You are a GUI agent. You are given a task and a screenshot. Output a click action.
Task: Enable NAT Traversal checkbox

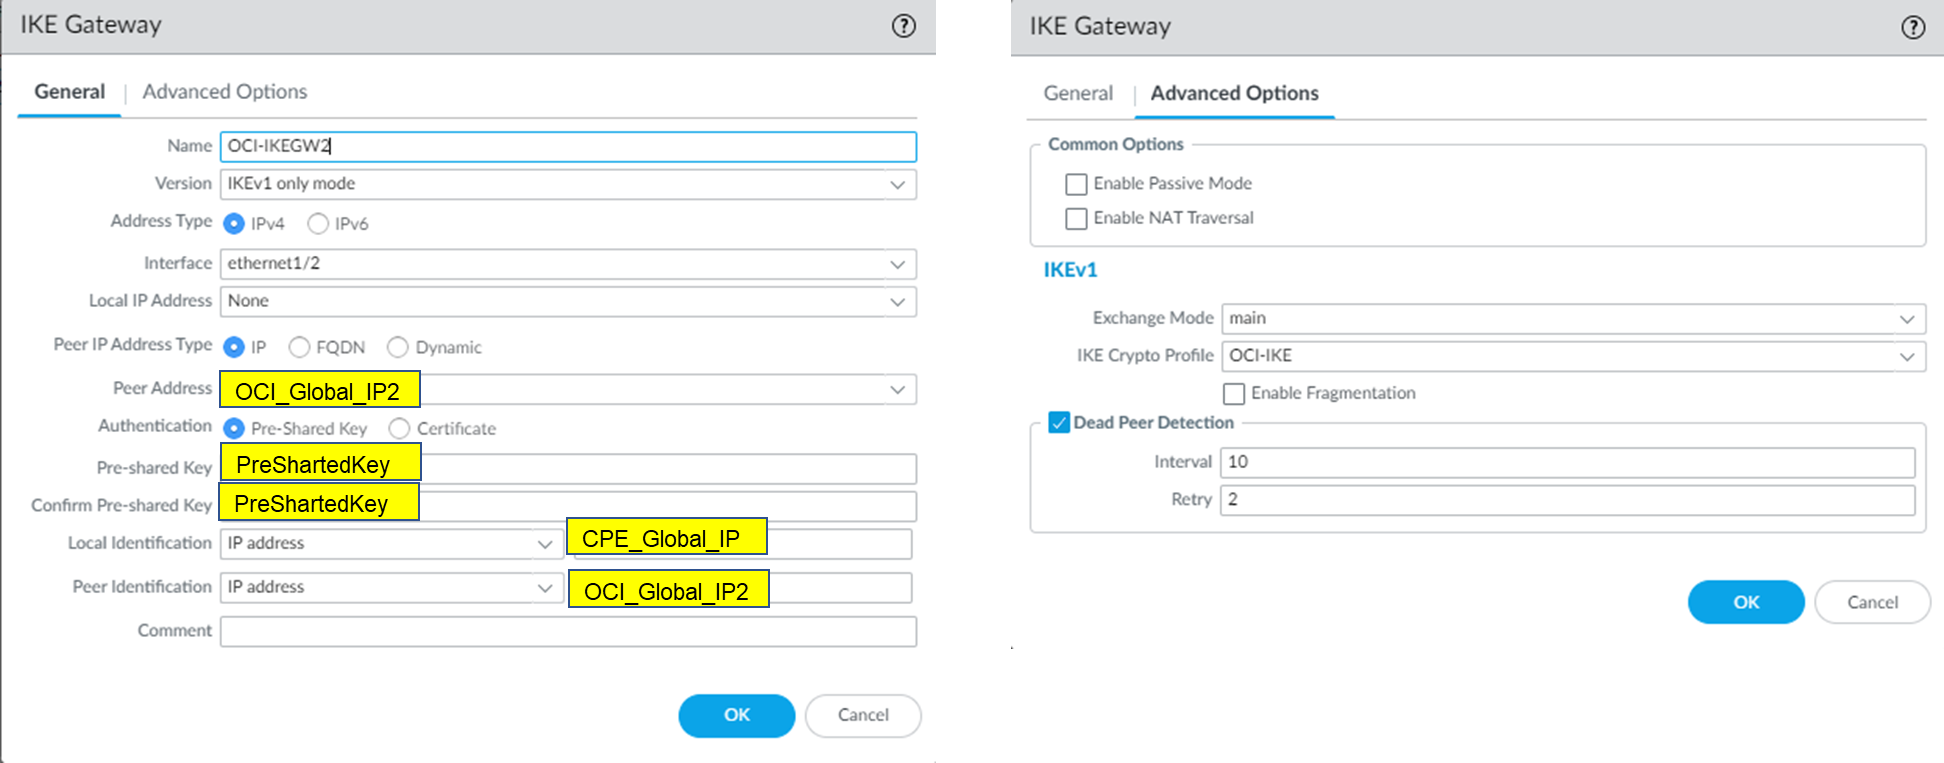pyautogui.click(x=1076, y=218)
